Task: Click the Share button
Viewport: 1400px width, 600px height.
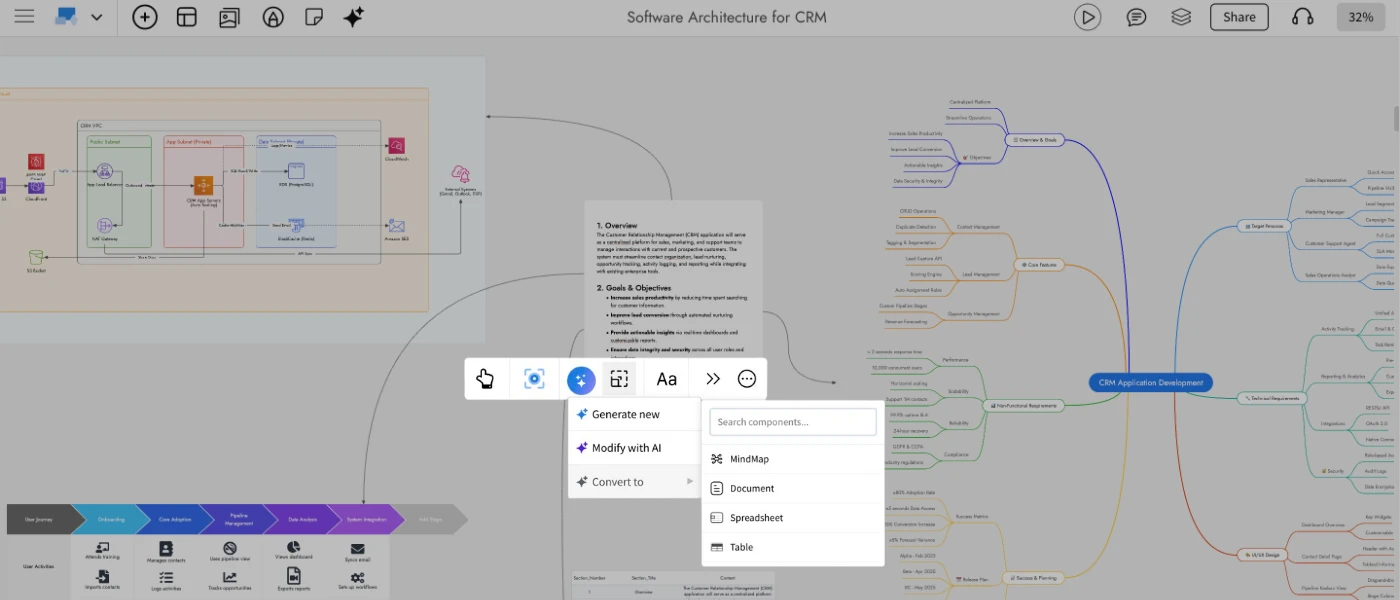Action: 1238,17
